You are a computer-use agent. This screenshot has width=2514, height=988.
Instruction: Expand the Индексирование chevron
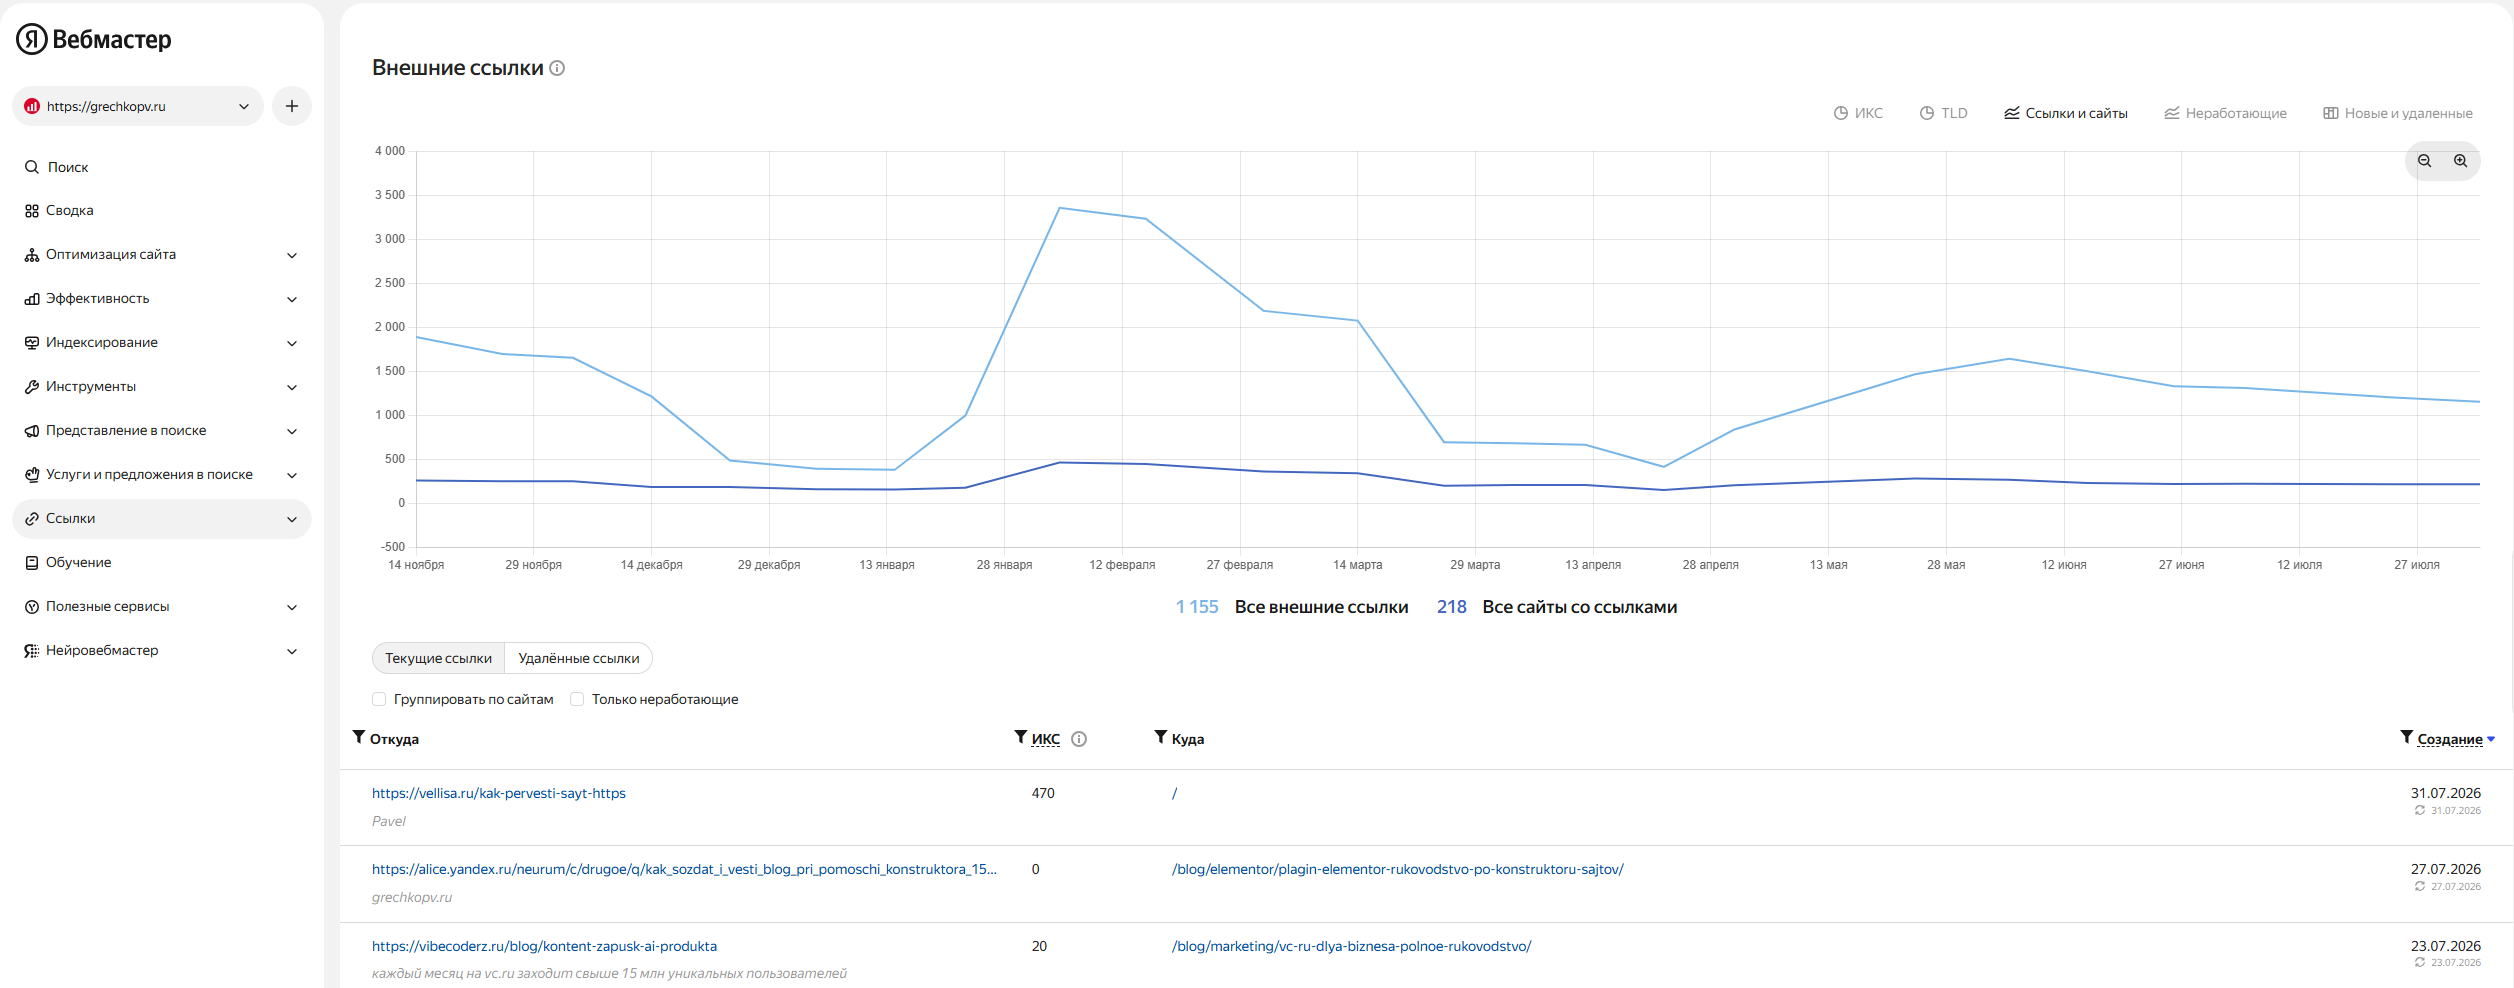pos(292,343)
